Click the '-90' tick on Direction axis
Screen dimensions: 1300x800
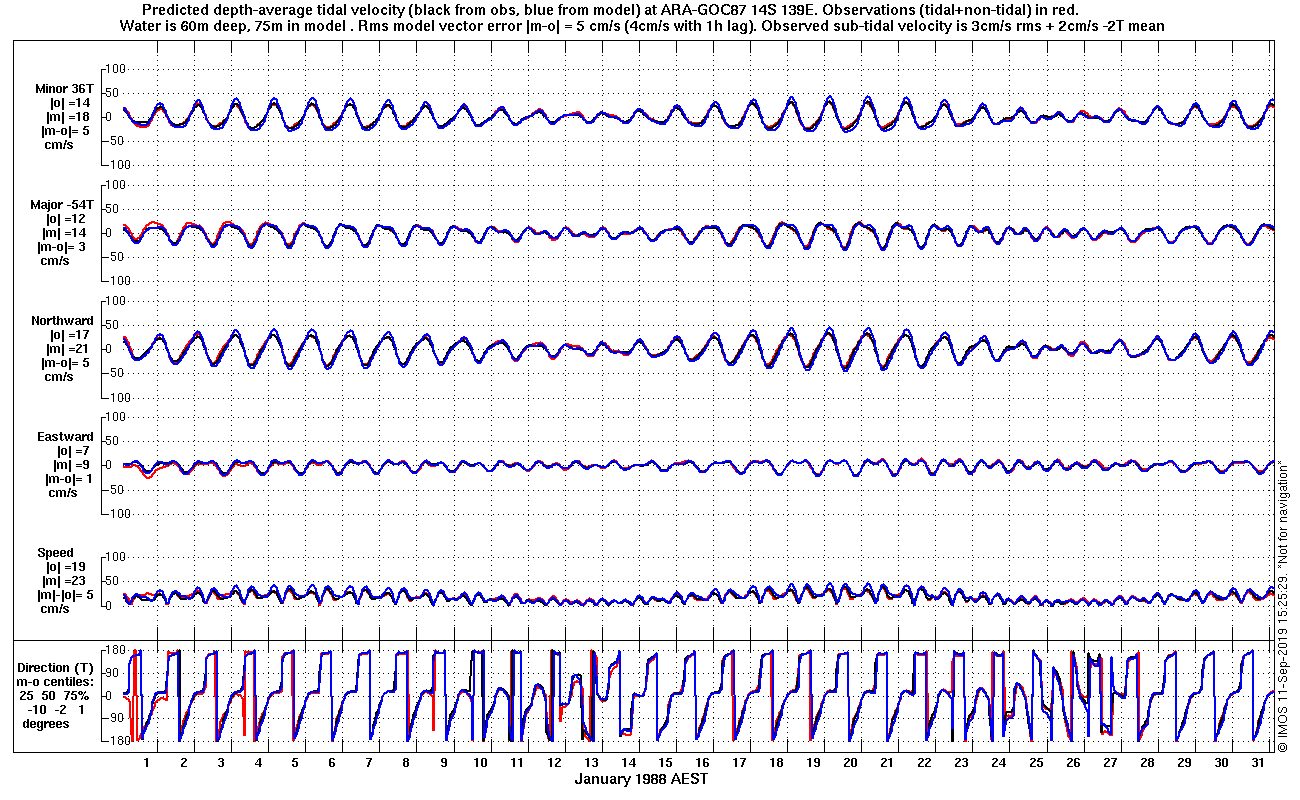click(x=114, y=718)
